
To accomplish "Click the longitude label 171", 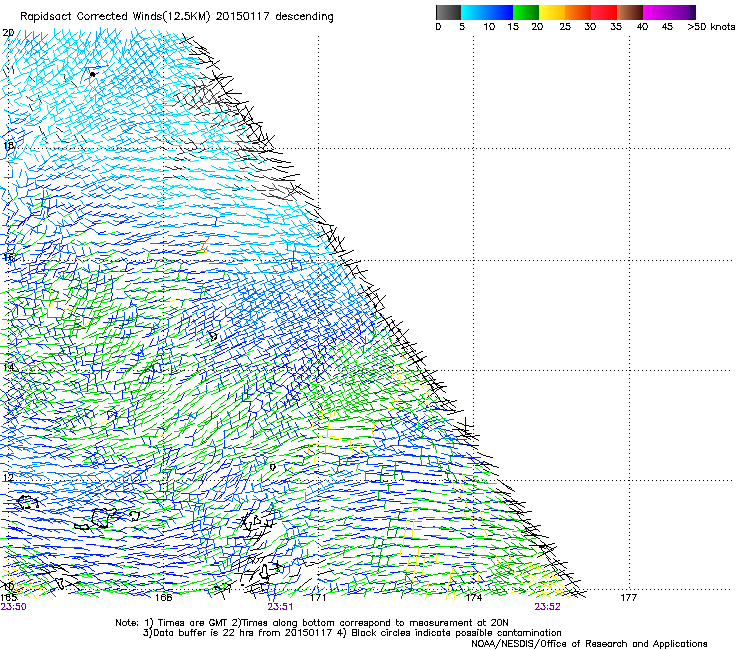I will coord(318,598).
